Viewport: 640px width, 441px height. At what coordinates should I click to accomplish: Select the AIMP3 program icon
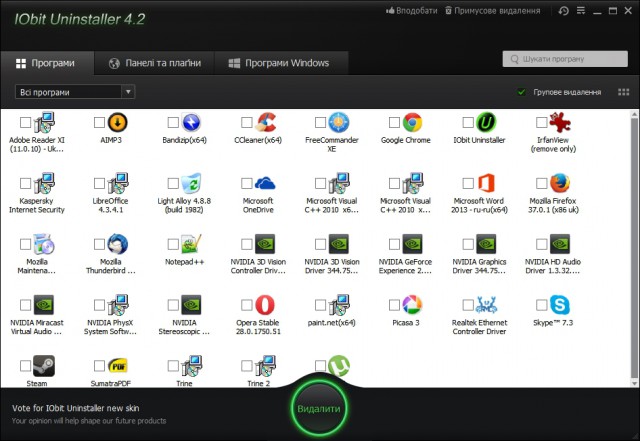click(118, 122)
